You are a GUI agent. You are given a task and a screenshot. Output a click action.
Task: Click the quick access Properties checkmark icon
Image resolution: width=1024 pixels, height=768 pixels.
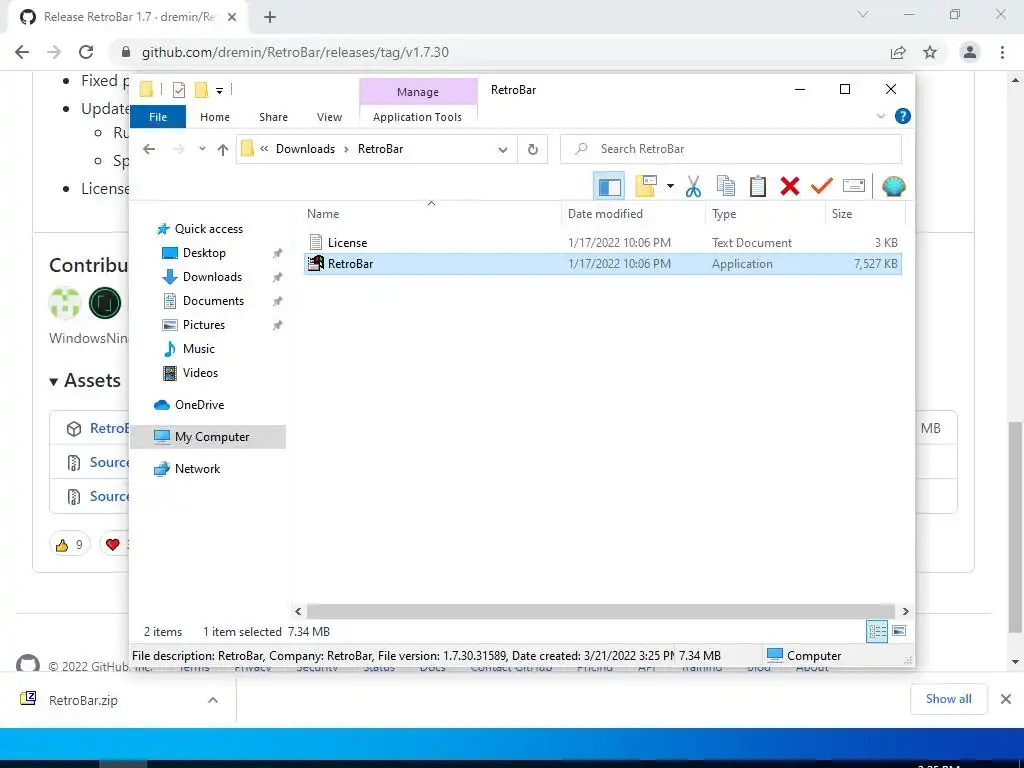click(179, 90)
